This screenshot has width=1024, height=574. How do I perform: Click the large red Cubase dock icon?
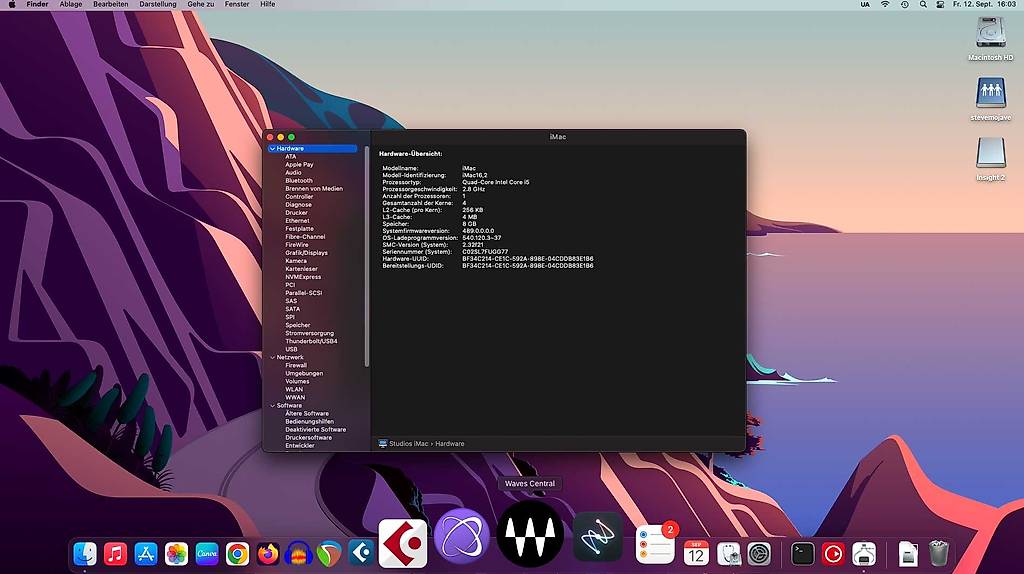403,543
